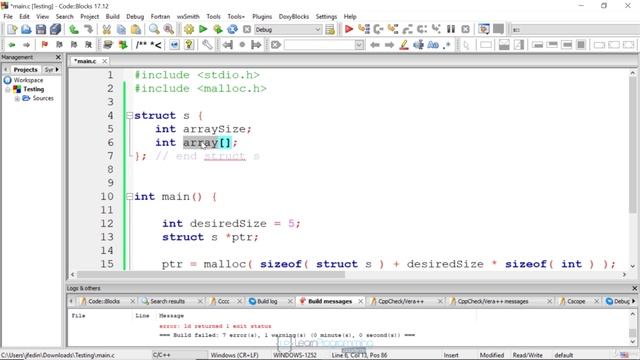Open the File menu

pyautogui.click(x=8, y=16)
